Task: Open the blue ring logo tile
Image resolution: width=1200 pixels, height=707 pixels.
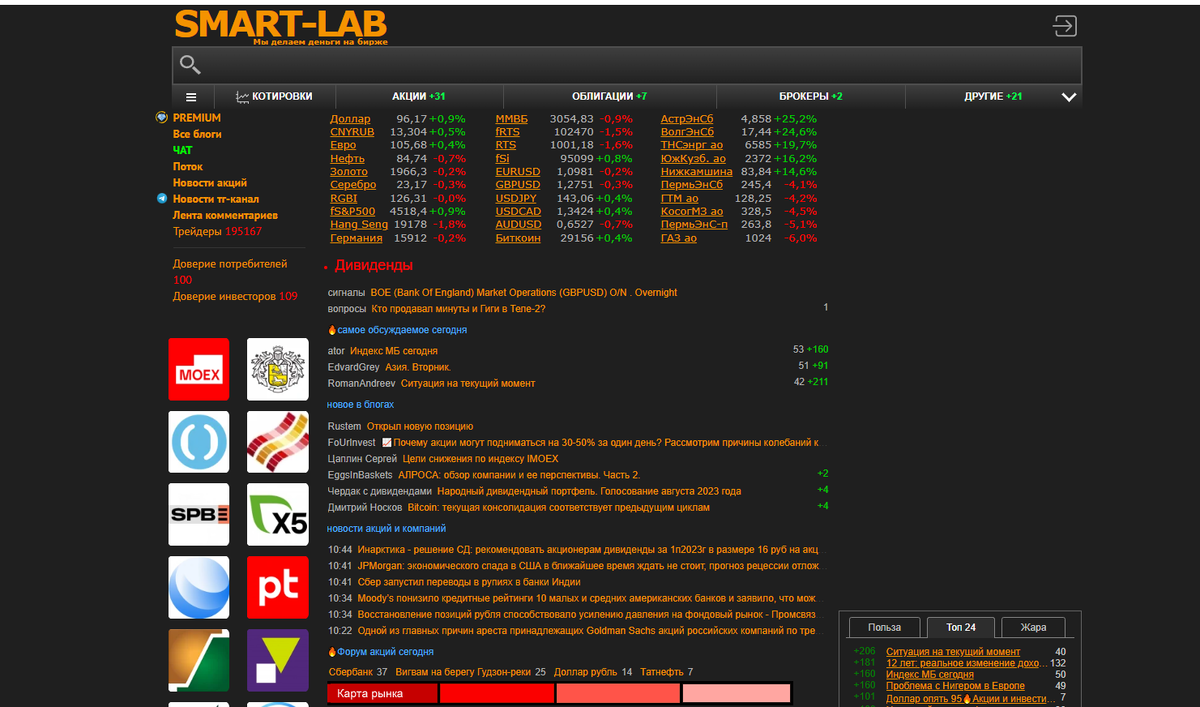Action: click(x=198, y=442)
